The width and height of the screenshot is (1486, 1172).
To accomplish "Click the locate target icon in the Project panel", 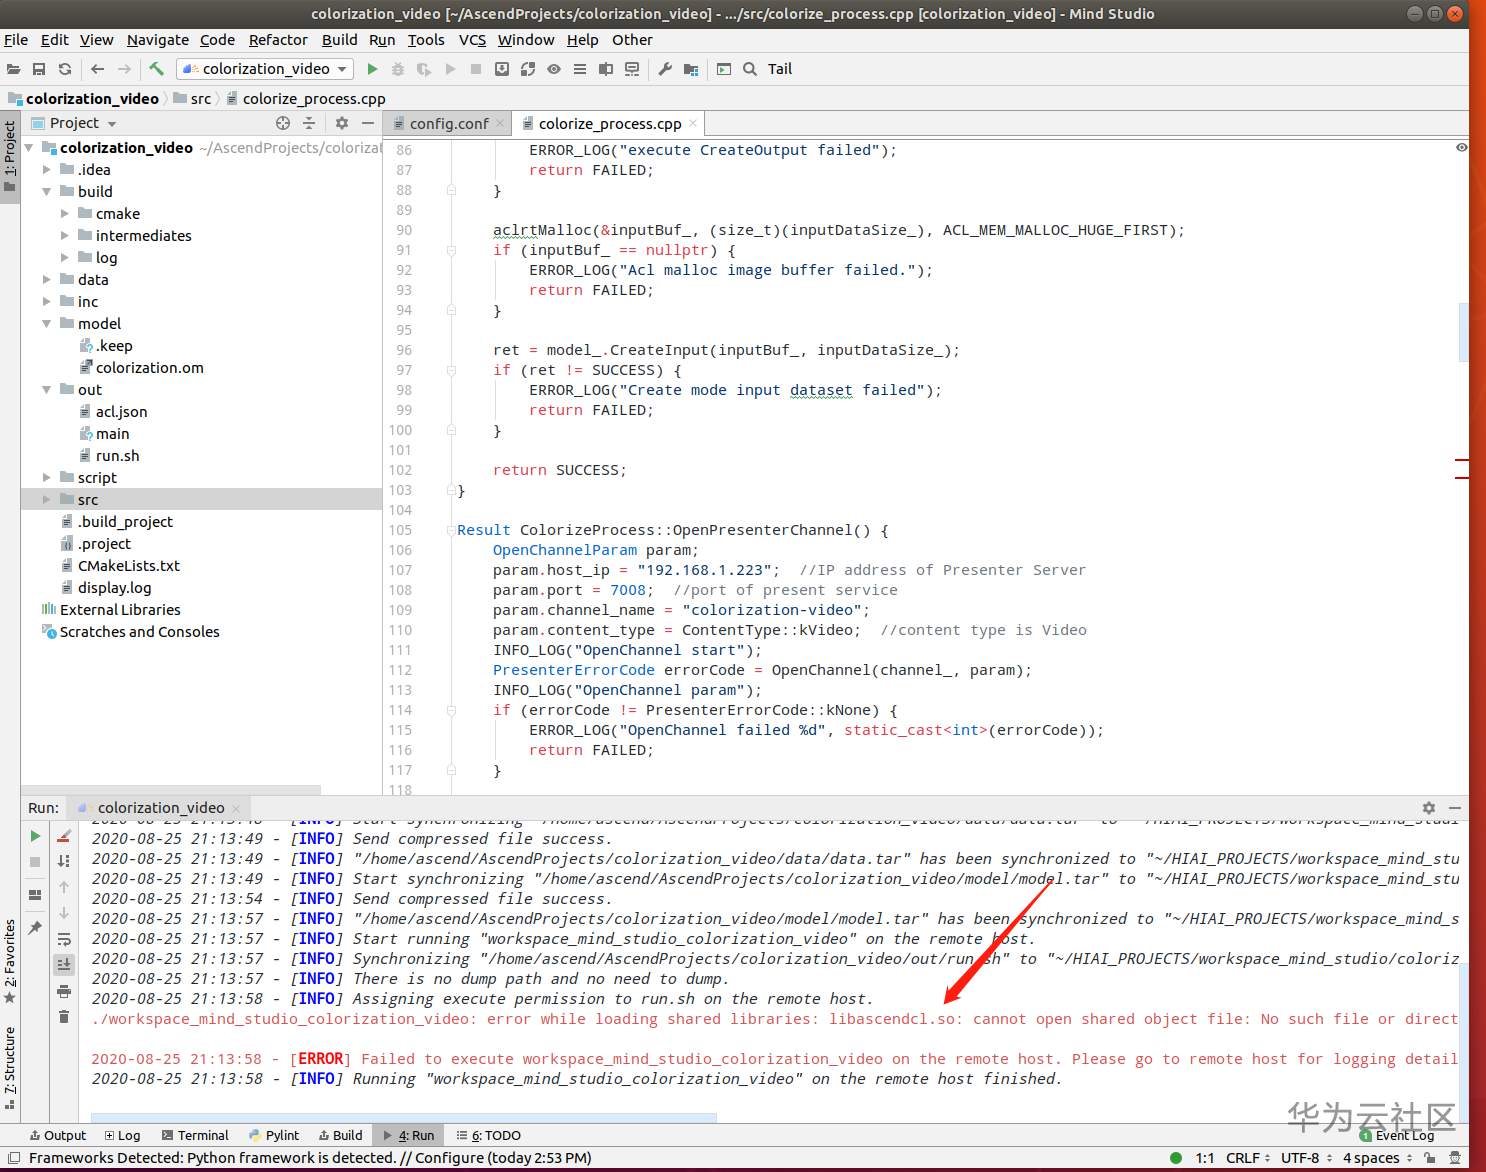I will tap(283, 123).
